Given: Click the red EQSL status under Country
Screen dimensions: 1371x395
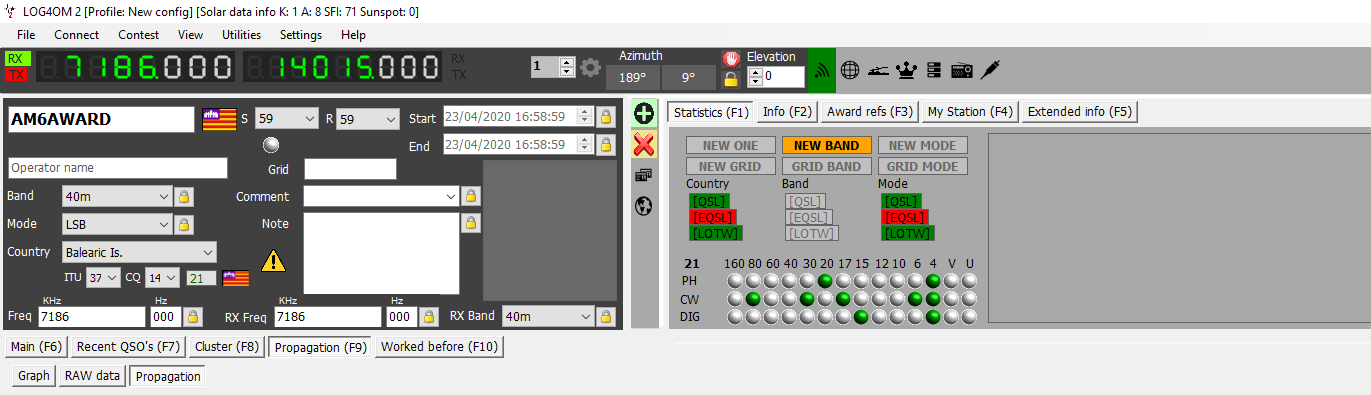Looking at the screenshot, I should point(711,217).
